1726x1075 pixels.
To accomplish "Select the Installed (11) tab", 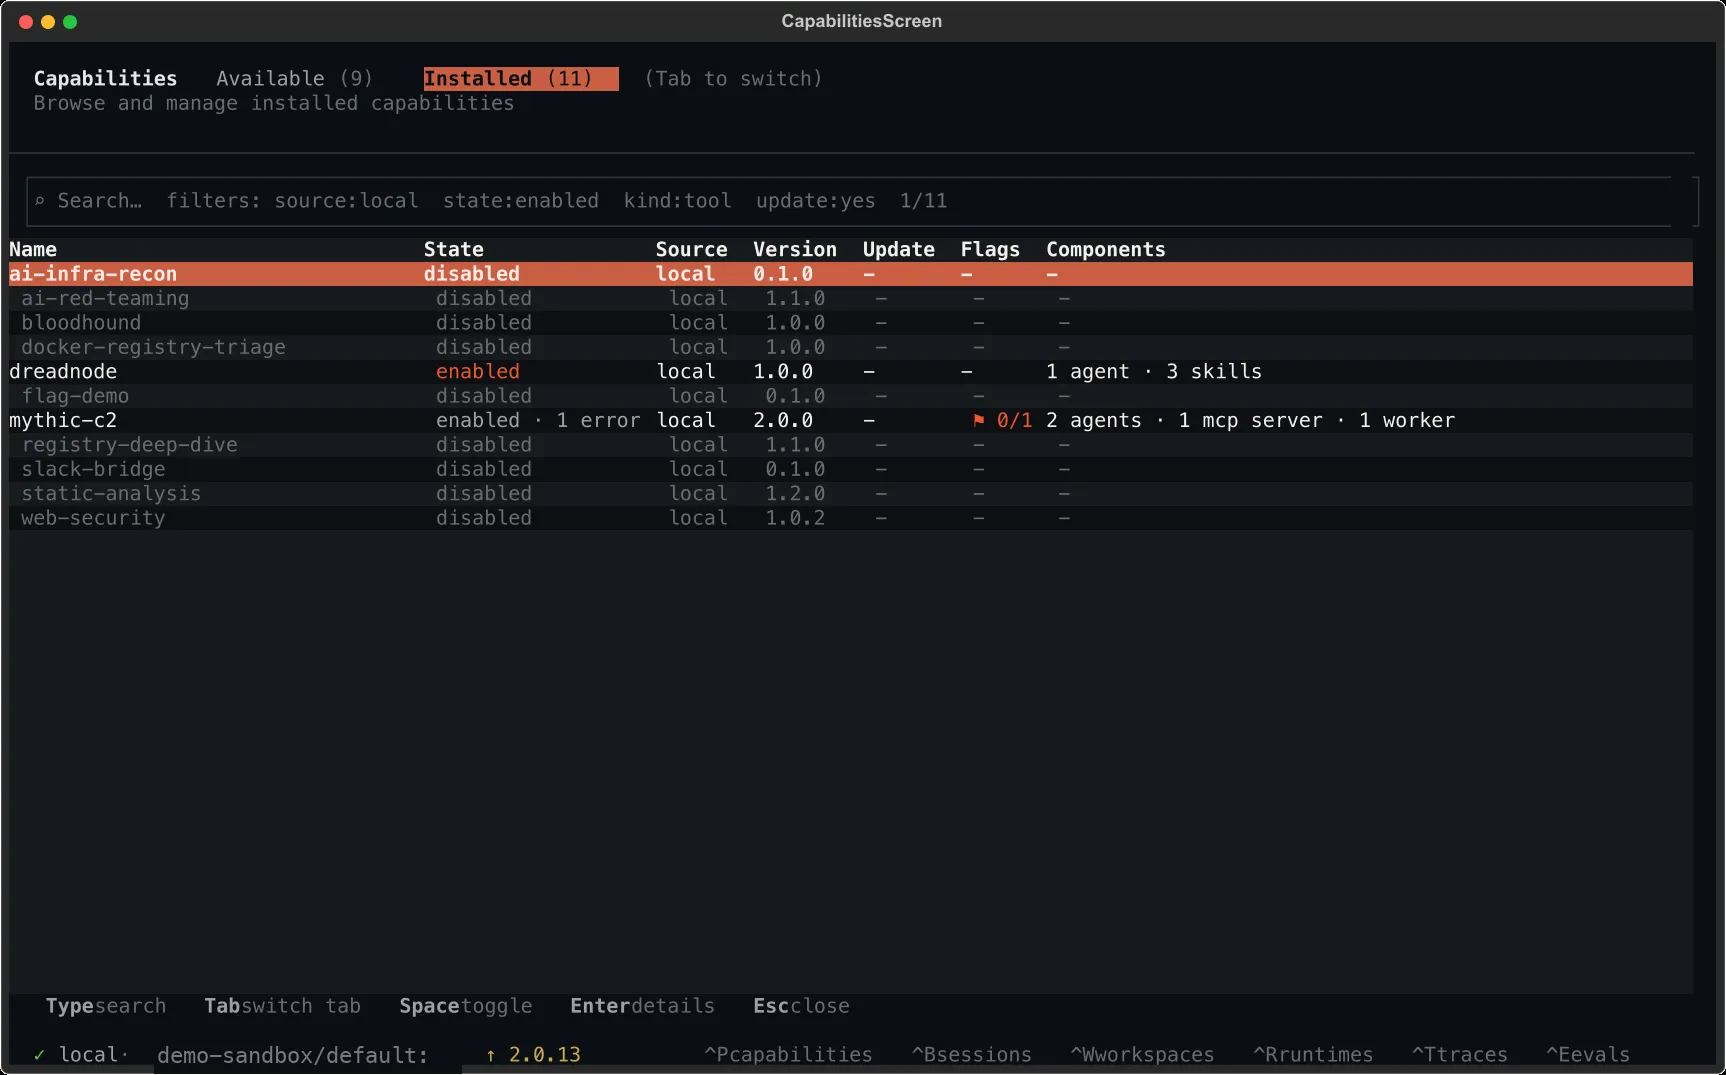I will 521,78.
